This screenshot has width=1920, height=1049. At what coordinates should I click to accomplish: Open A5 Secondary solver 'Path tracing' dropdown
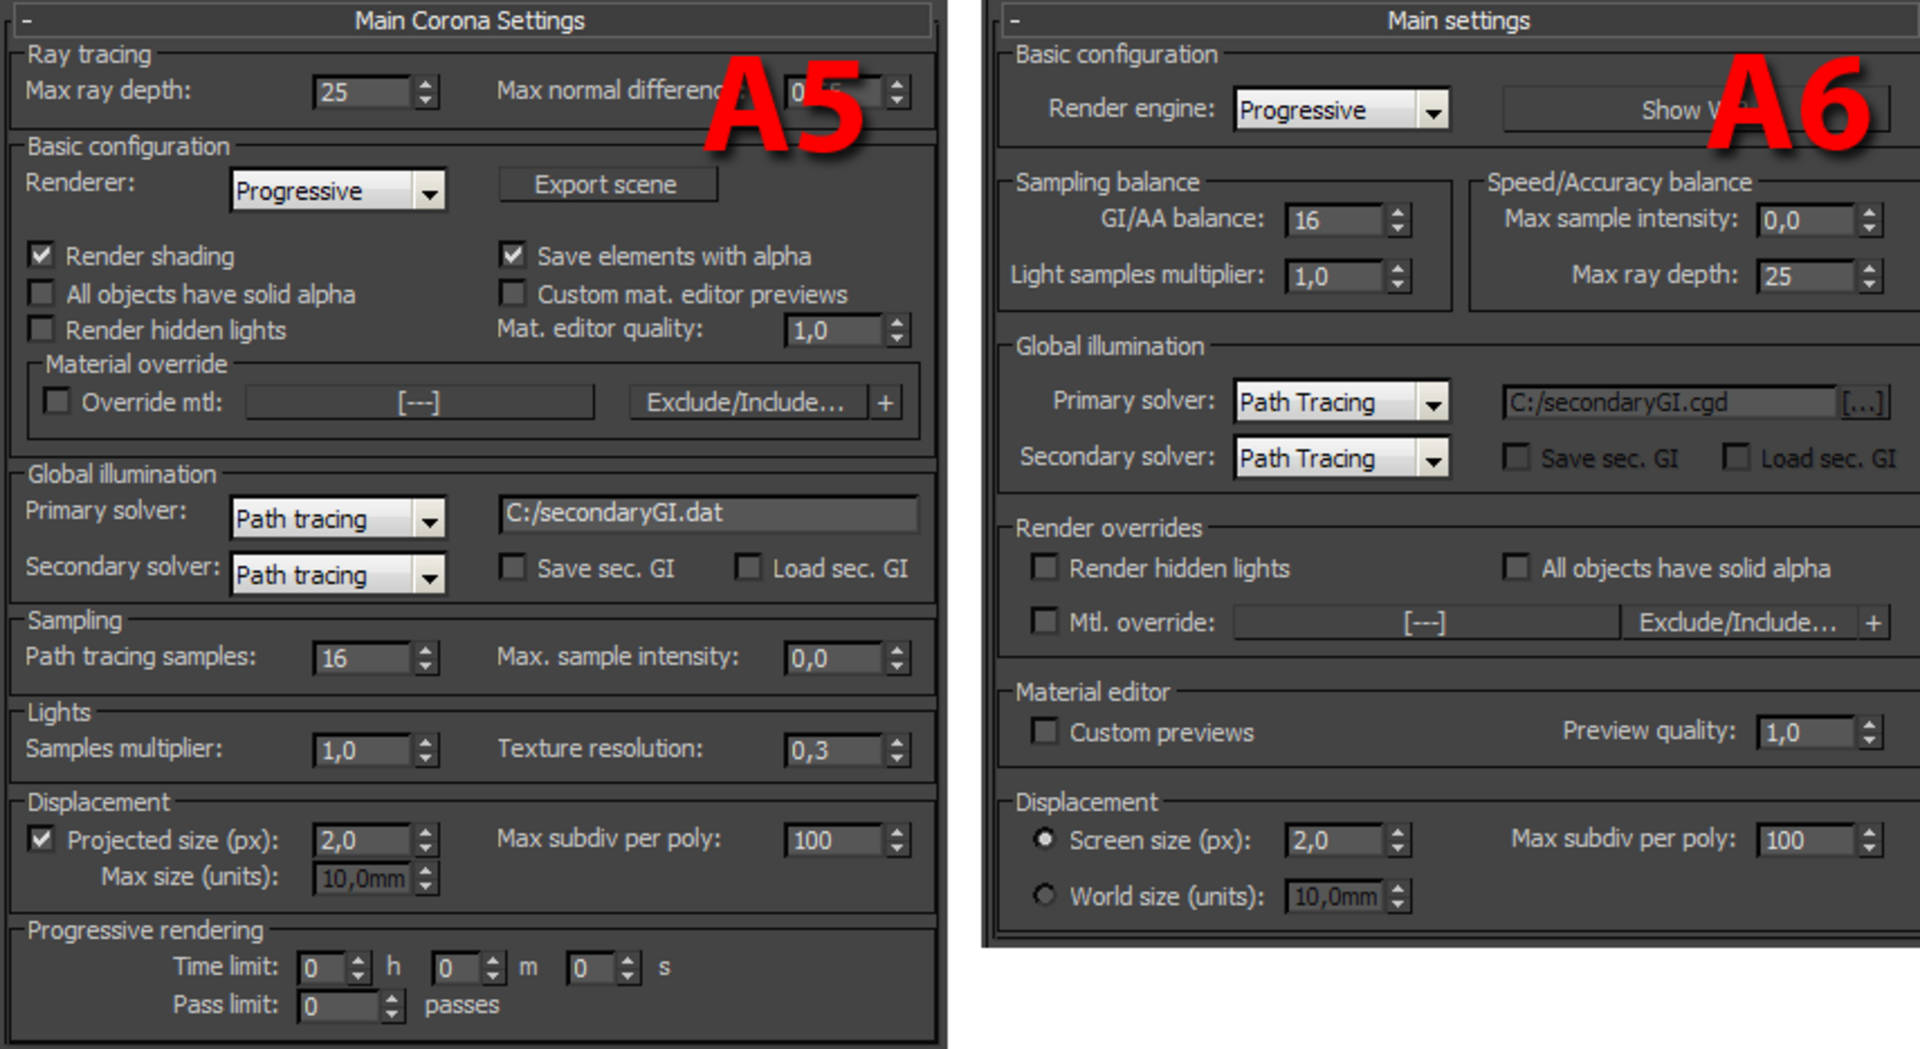click(338, 574)
